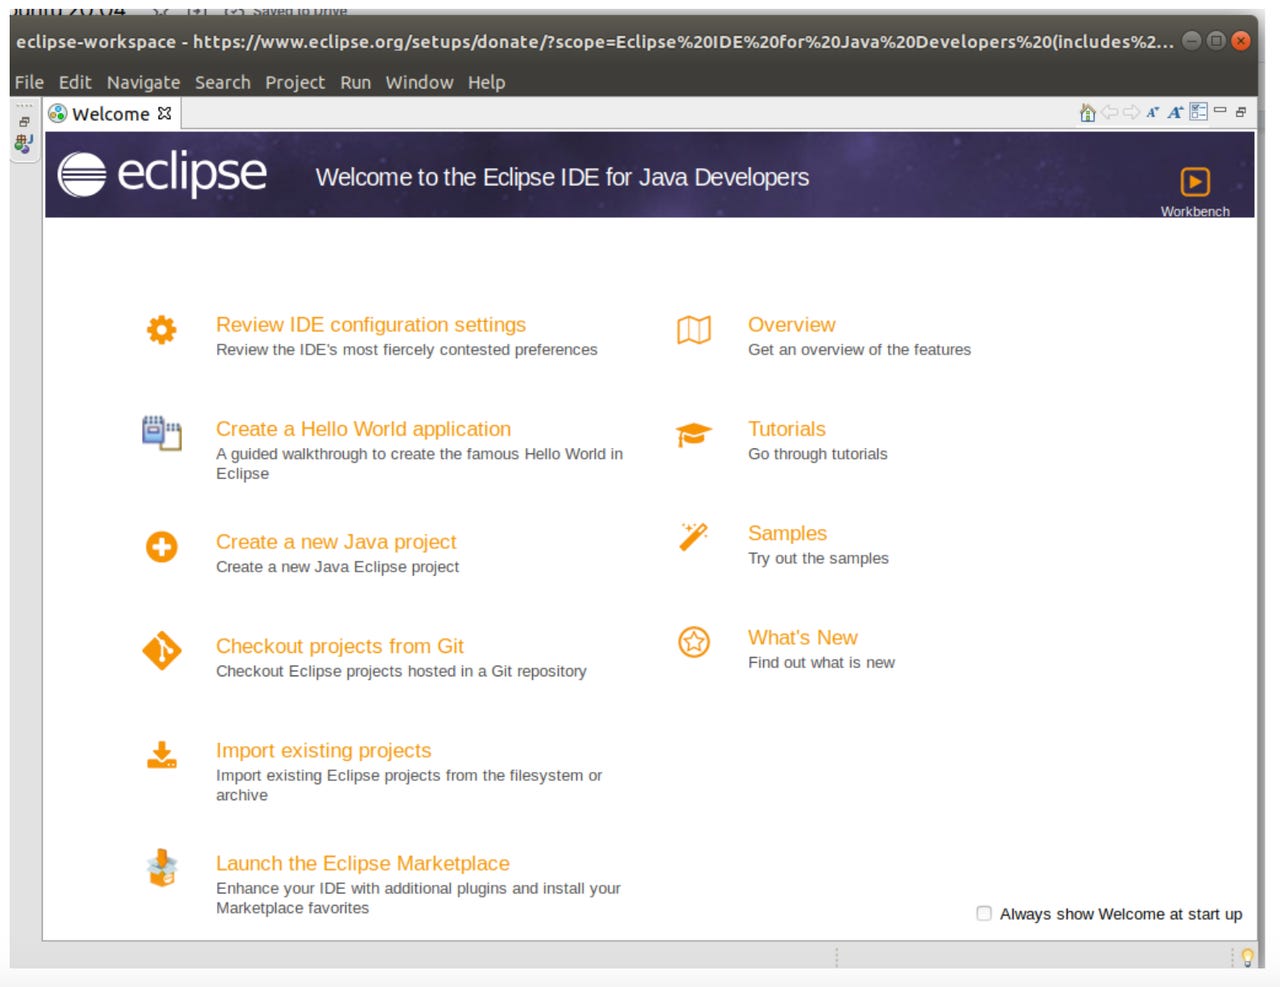The image size is (1280, 987).
Task: Open the Checkout projects from Git diamond icon
Action: click(x=161, y=651)
